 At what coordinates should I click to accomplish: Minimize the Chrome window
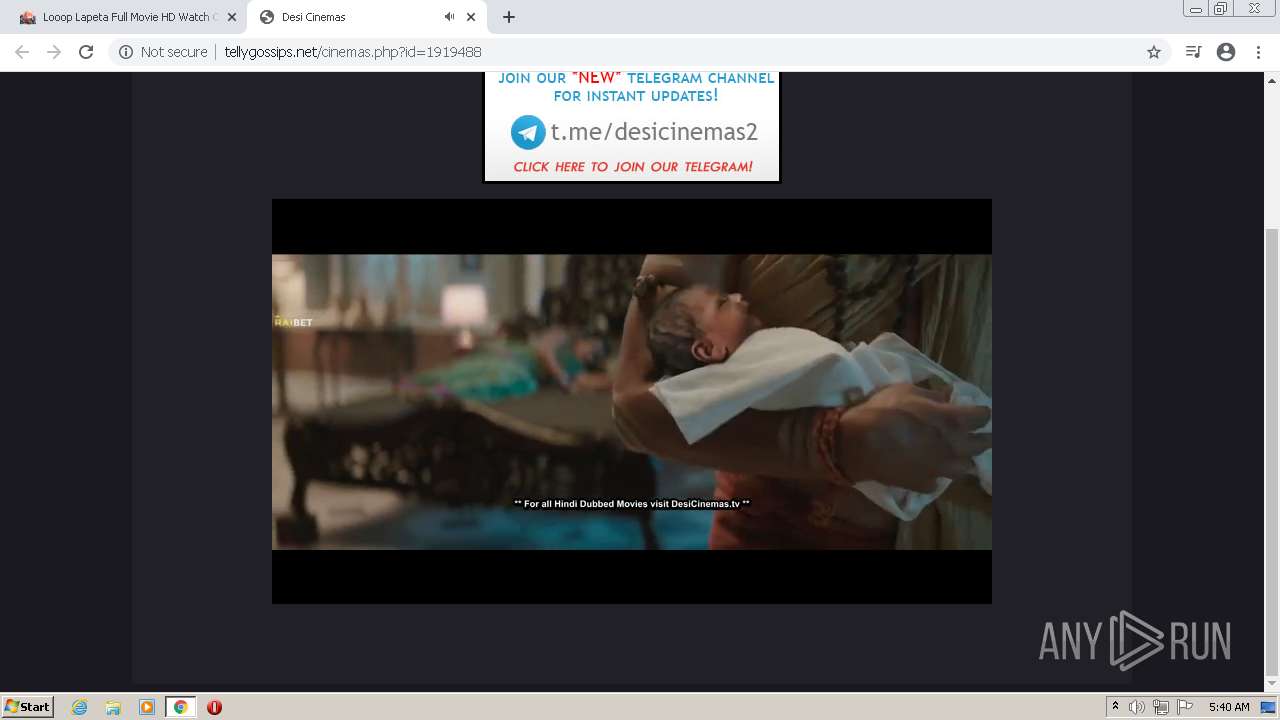pos(1196,8)
